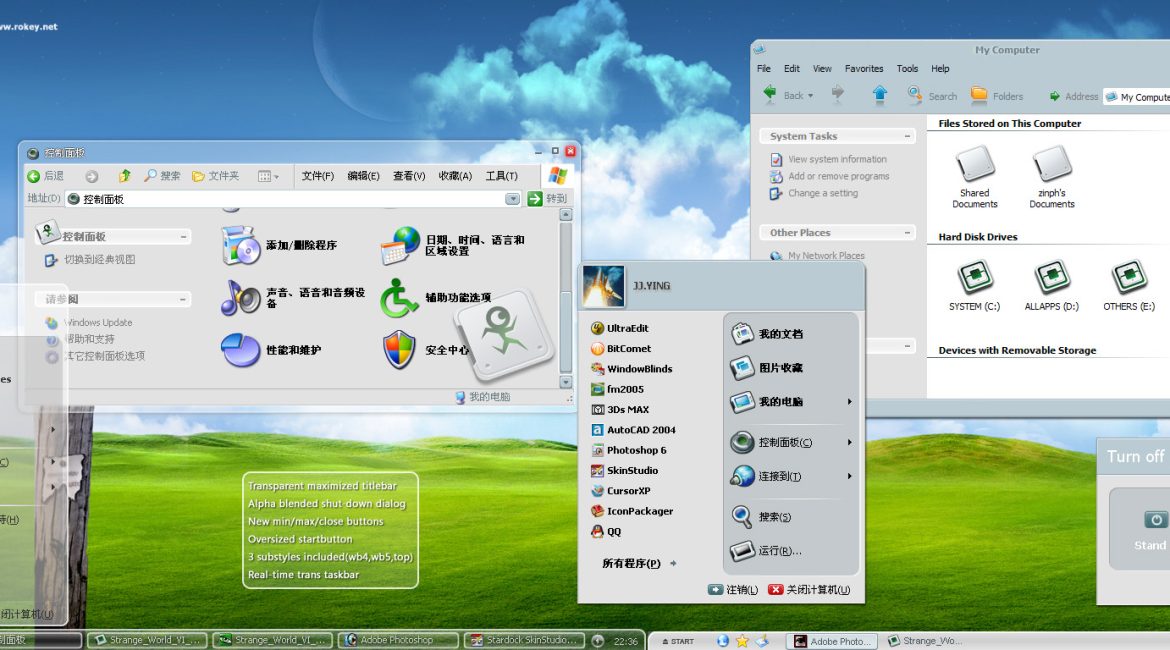Click Add or remove programs link
This screenshot has height=650, width=1170.
coord(830,176)
